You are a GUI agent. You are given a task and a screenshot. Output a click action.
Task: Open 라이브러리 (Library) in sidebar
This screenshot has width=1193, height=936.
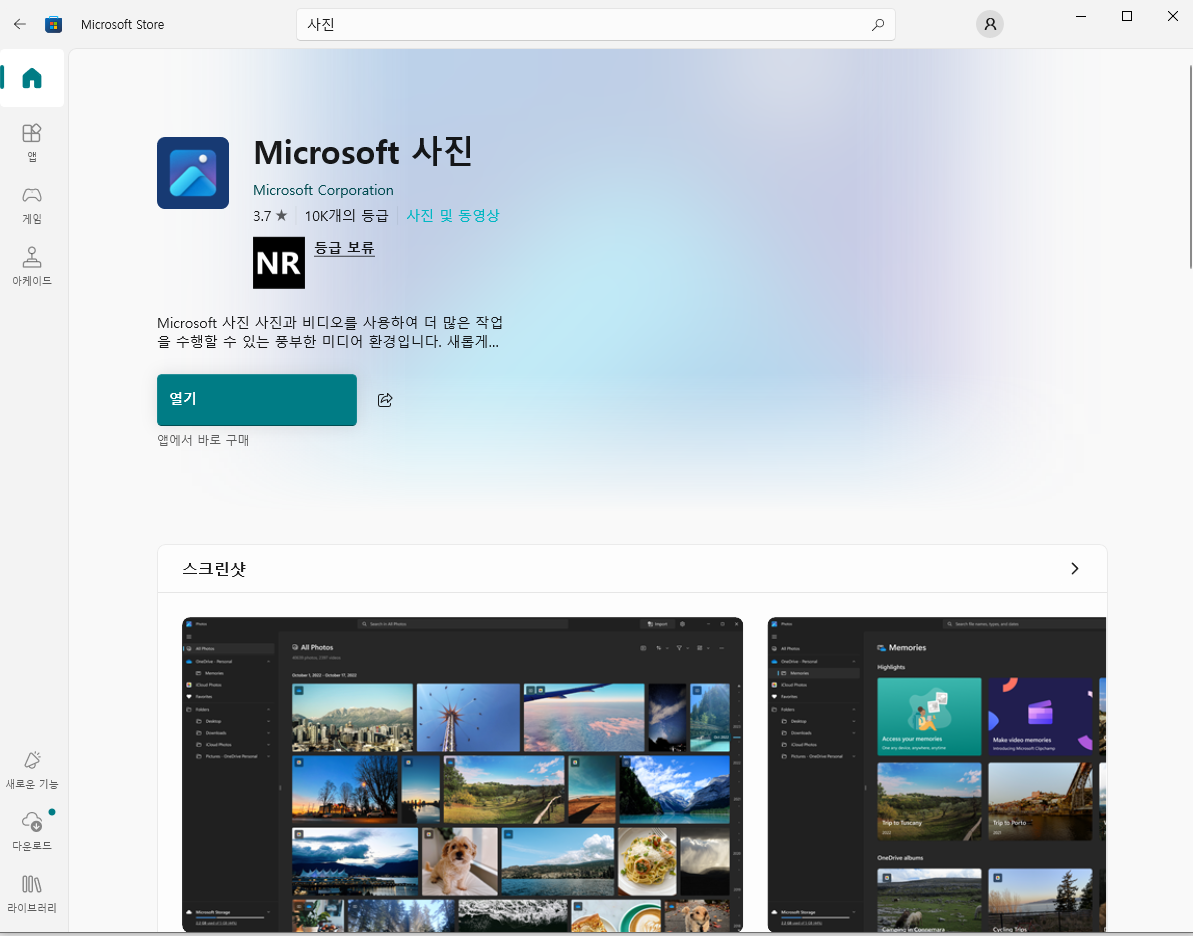(32, 893)
